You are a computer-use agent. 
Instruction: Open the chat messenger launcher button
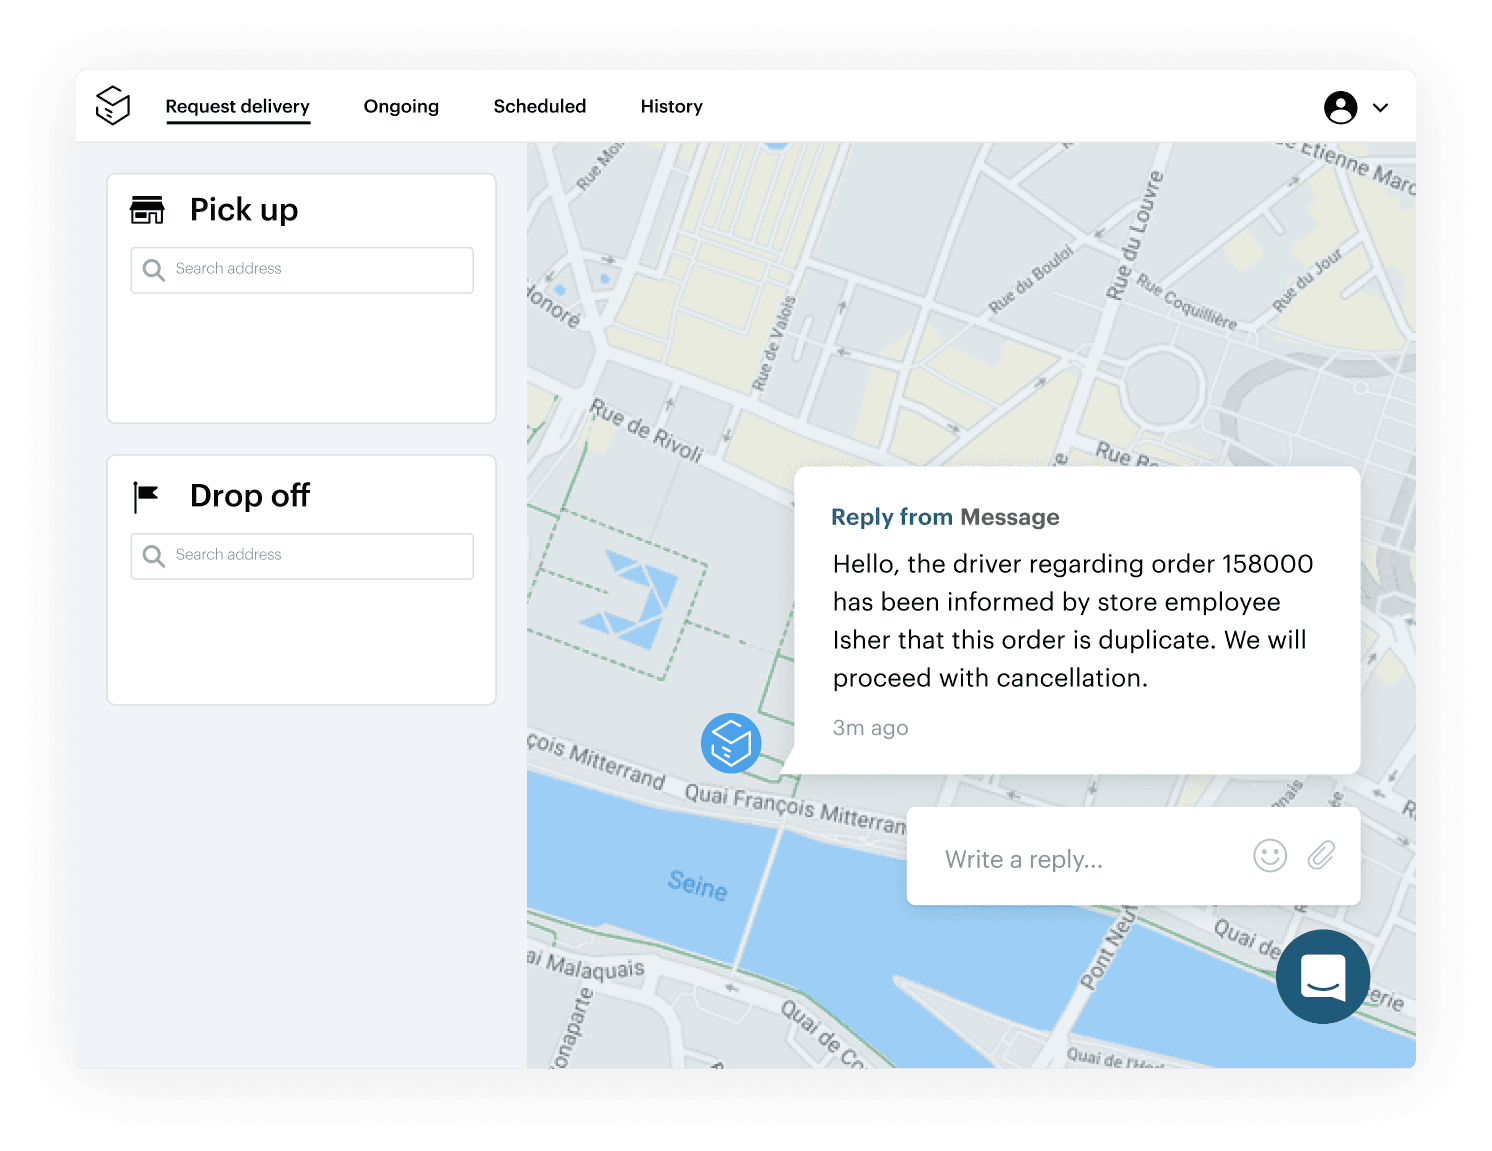(1323, 977)
